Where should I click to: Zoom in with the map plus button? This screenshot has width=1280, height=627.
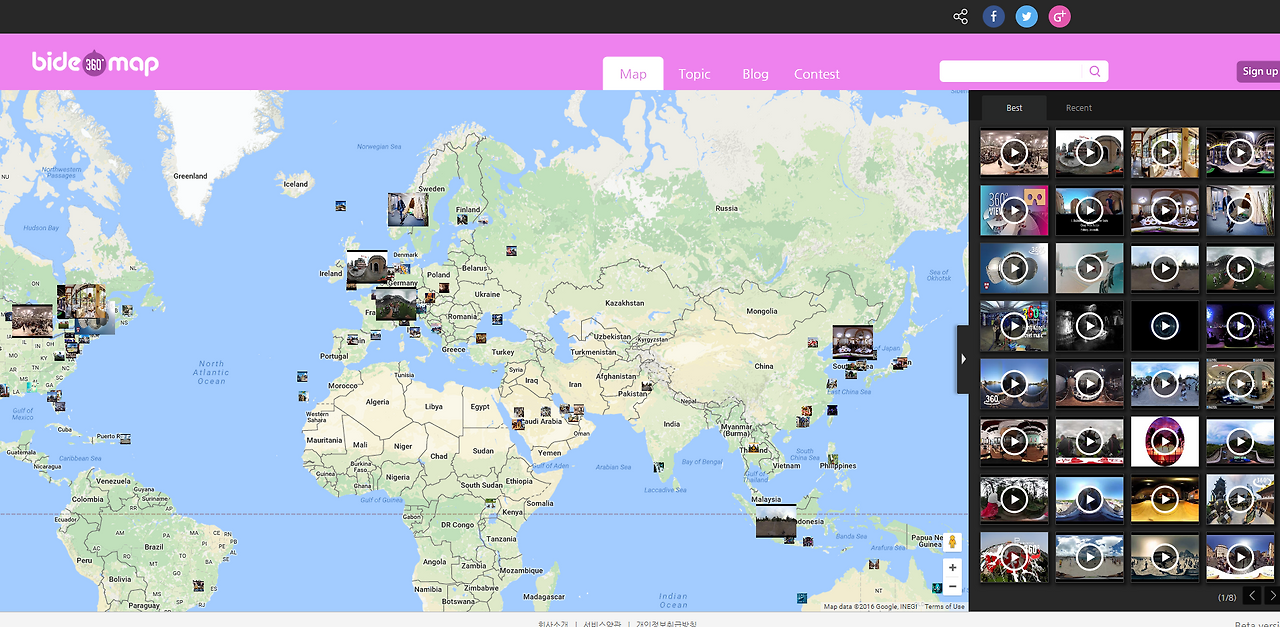click(x=952, y=567)
